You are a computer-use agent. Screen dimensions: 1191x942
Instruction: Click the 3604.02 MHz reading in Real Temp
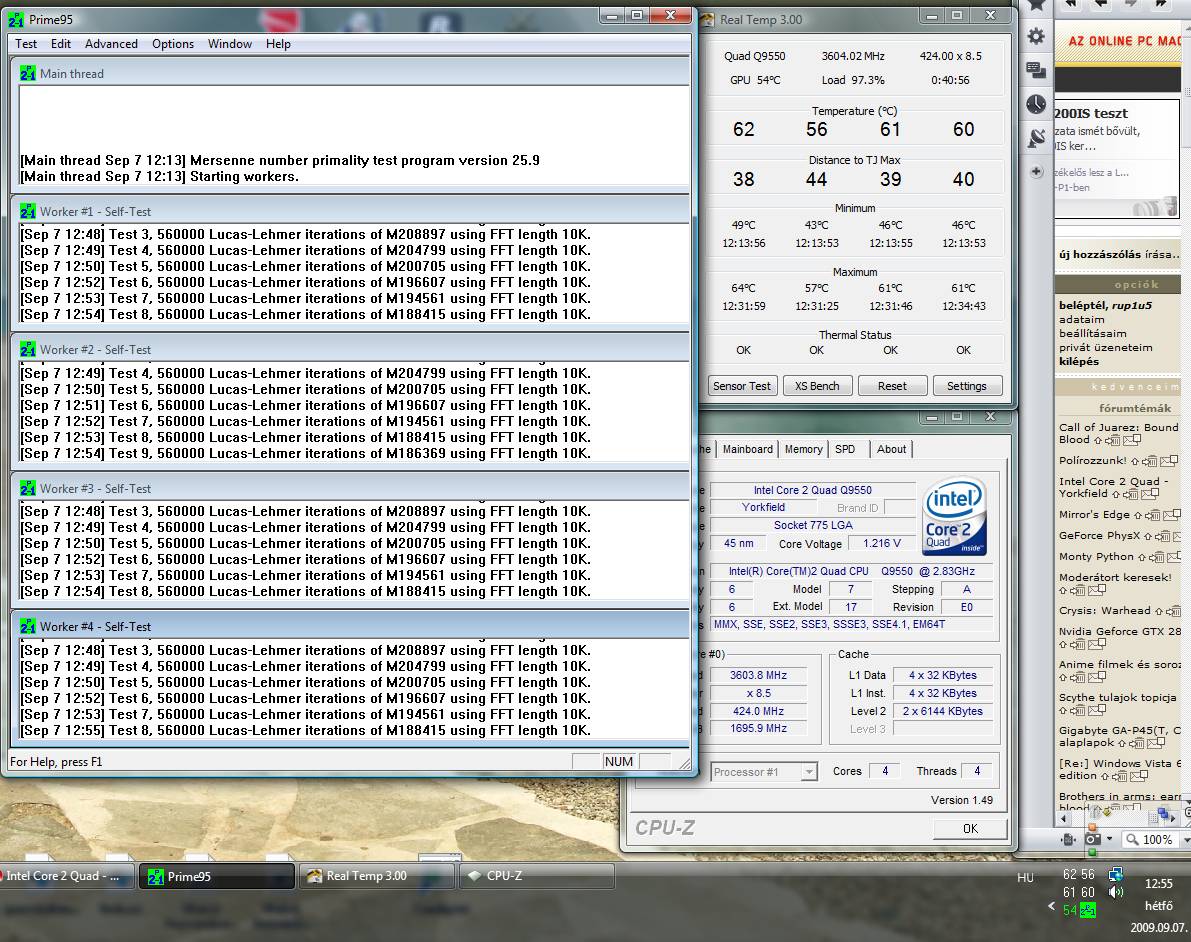point(853,56)
